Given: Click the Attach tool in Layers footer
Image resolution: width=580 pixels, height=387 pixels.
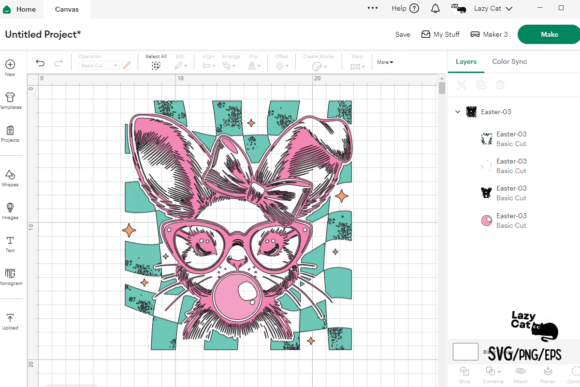Looking at the screenshot, I should click(520, 375).
